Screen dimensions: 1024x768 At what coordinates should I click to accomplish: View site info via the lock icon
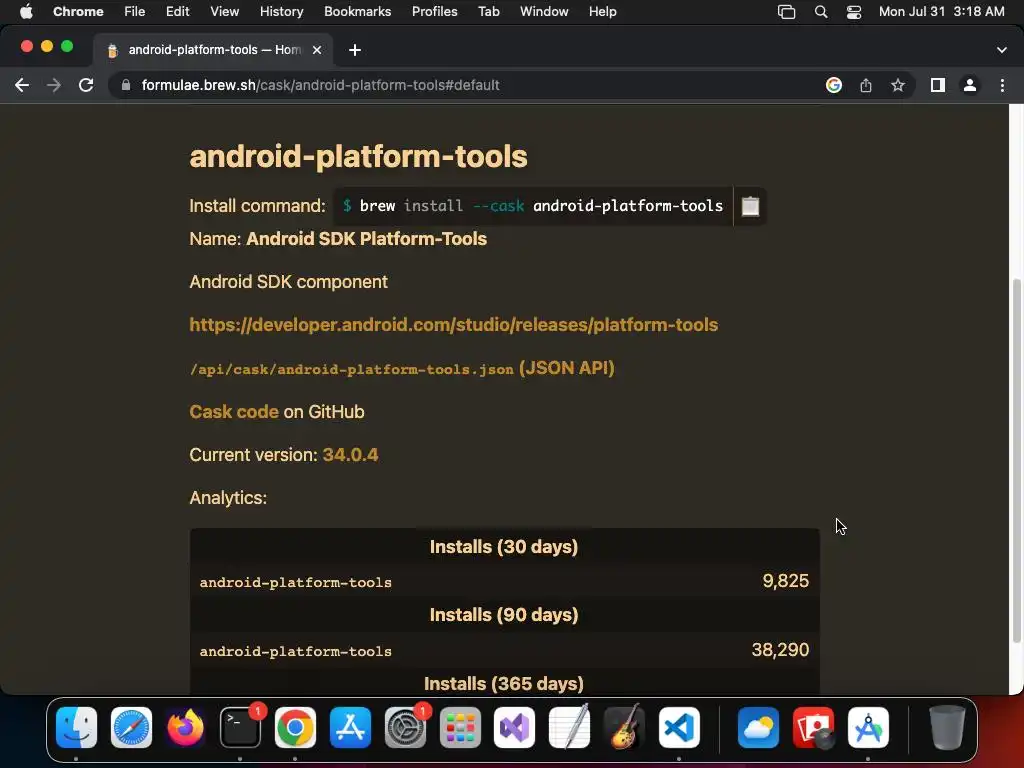point(126,85)
